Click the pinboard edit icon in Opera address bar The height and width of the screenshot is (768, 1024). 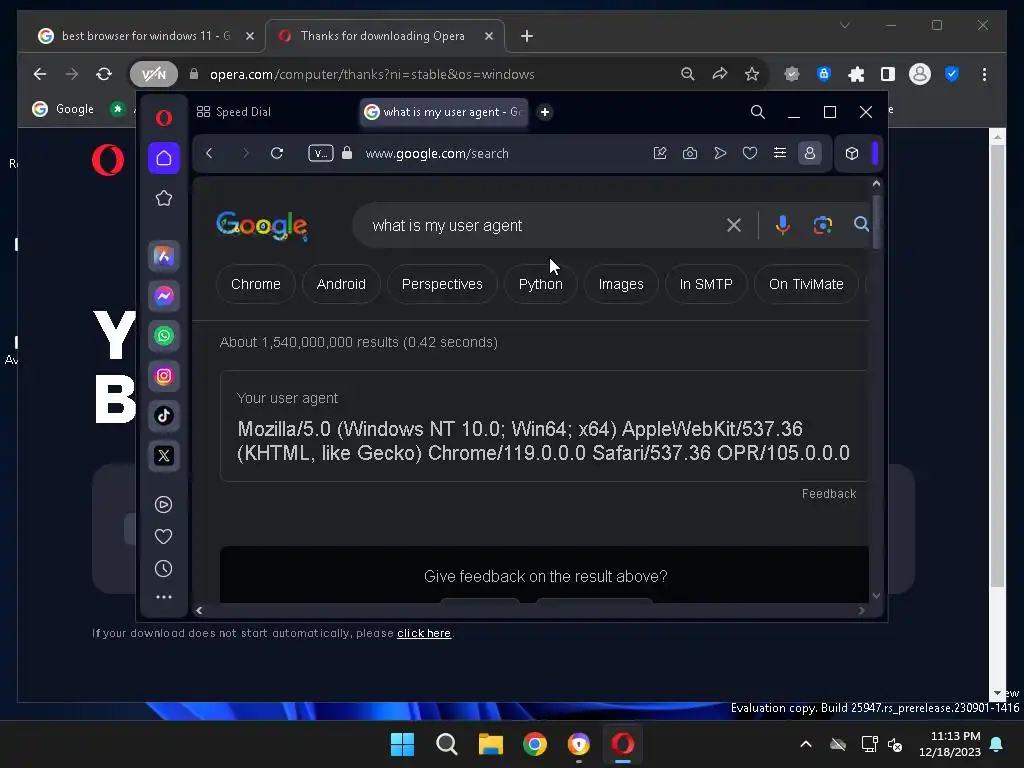(x=660, y=153)
